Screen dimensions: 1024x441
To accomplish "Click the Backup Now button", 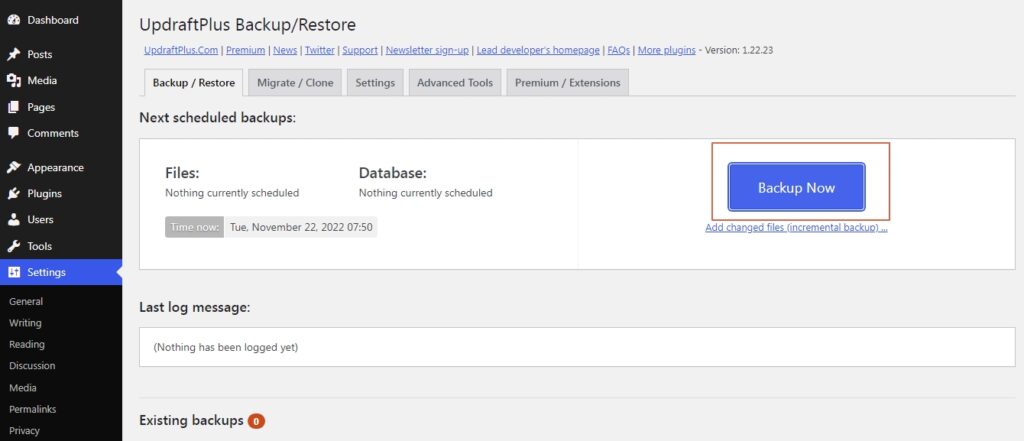I will (796, 187).
